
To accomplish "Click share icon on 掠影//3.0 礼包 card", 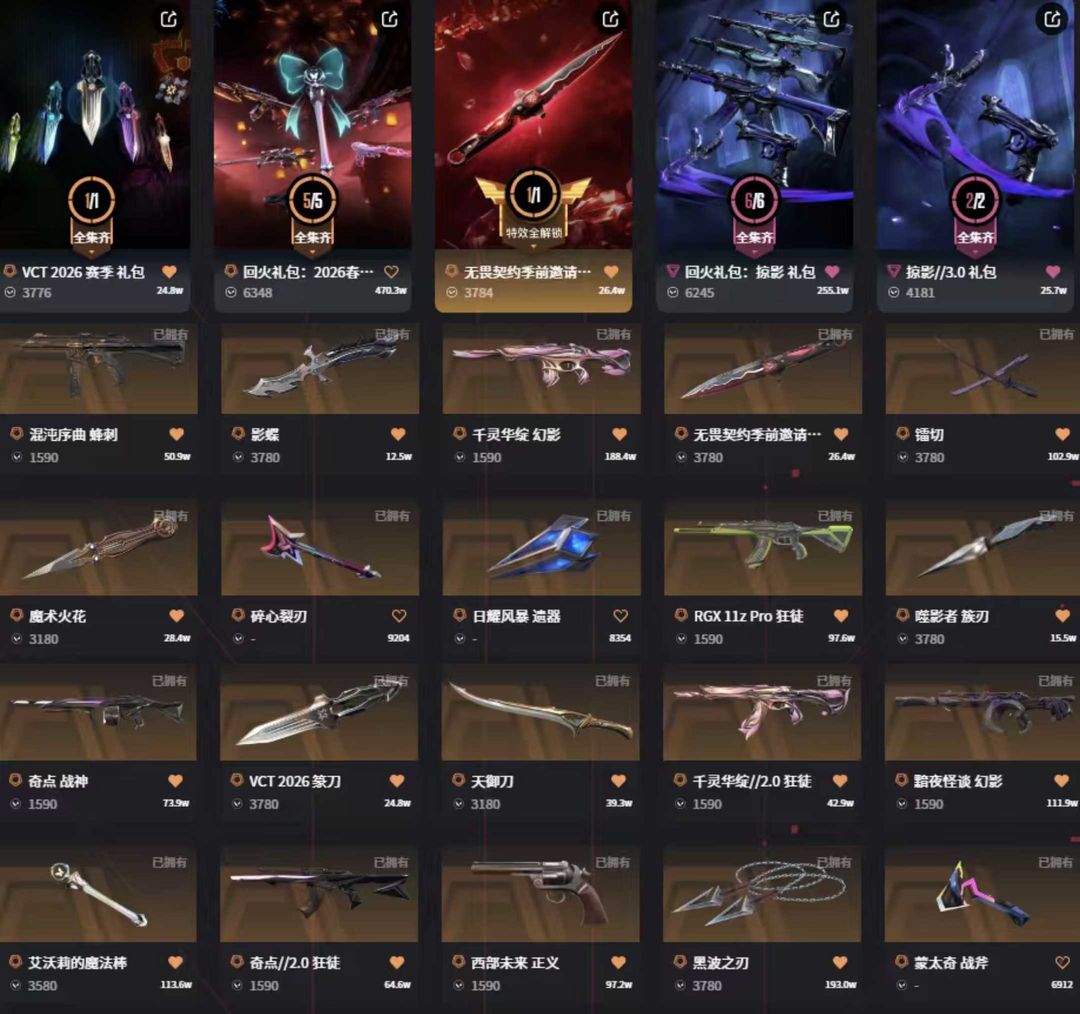I will [1052, 19].
